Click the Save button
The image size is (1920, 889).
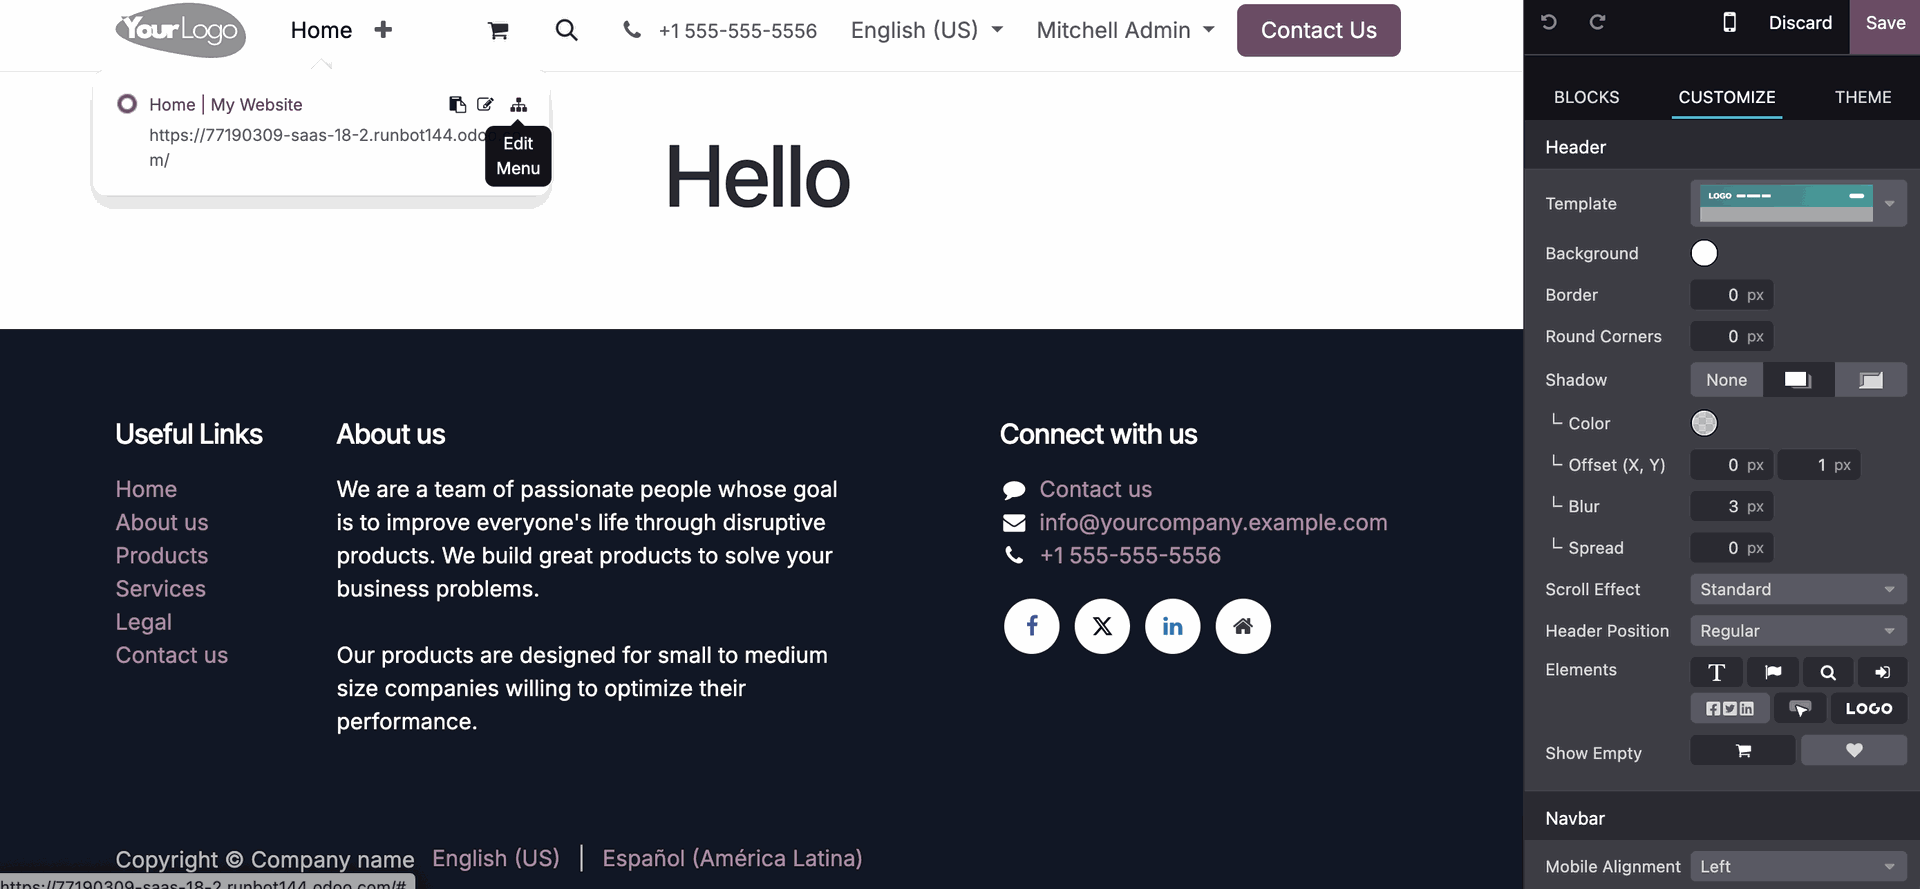(x=1885, y=23)
